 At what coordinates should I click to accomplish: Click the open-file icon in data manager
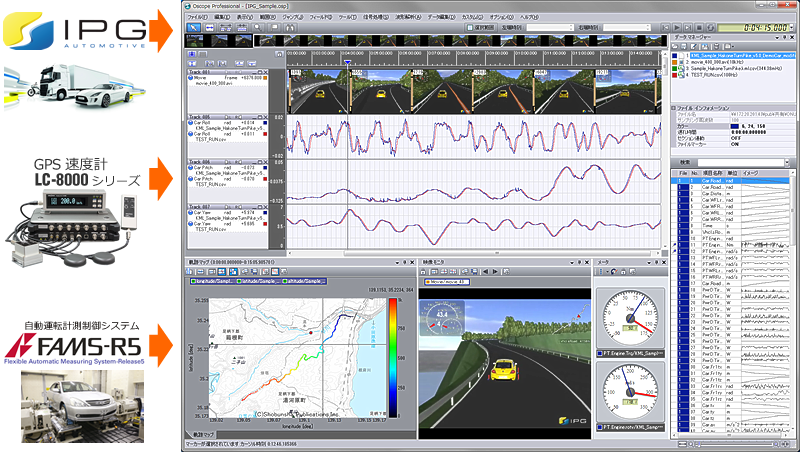(676, 46)
